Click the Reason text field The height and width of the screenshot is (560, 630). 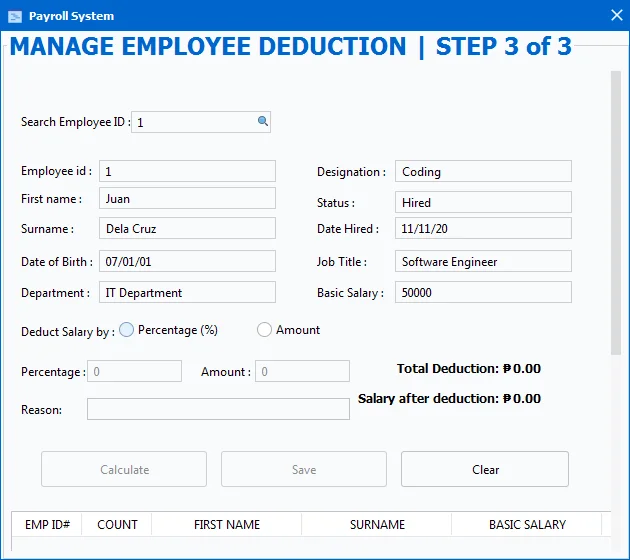(x=218, y=409)
